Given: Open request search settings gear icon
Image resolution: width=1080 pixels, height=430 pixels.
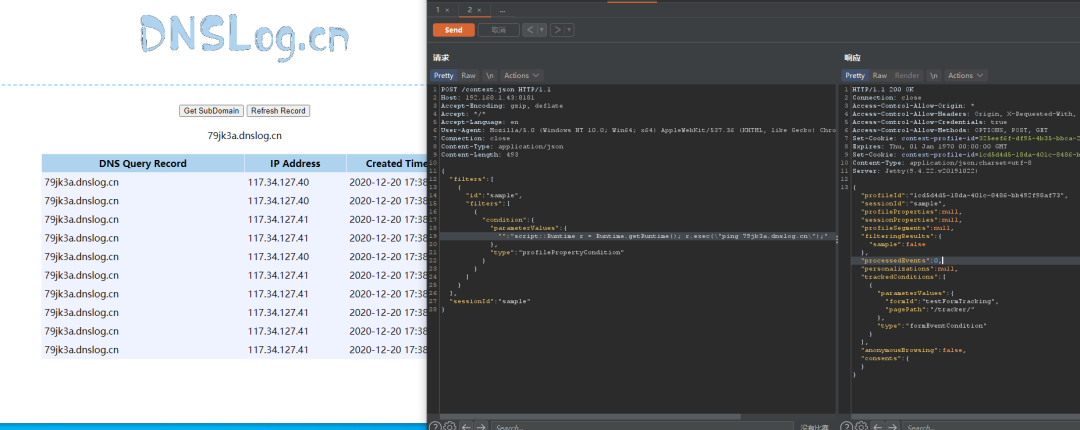Looking at the screenshot, I should [450, 426].
